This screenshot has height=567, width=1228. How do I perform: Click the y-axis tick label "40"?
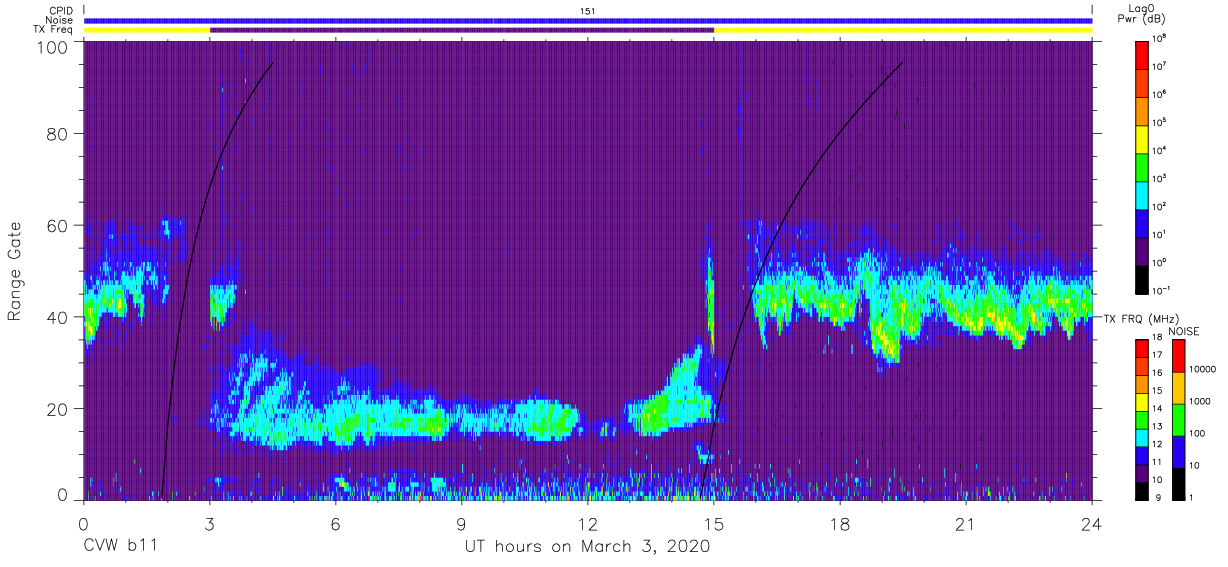pyautogui.click(x=57, y=317)
